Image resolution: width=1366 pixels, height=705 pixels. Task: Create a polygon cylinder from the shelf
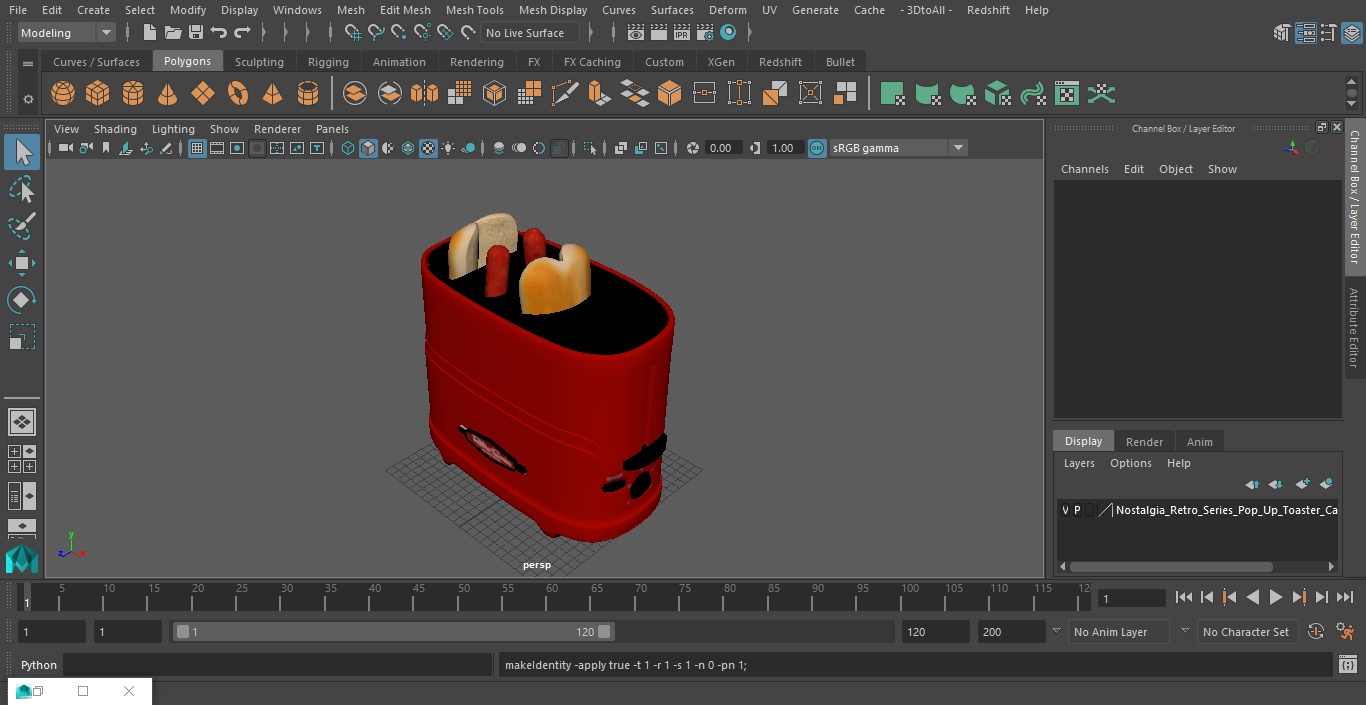pyautogui.click(x=132, y=94)
